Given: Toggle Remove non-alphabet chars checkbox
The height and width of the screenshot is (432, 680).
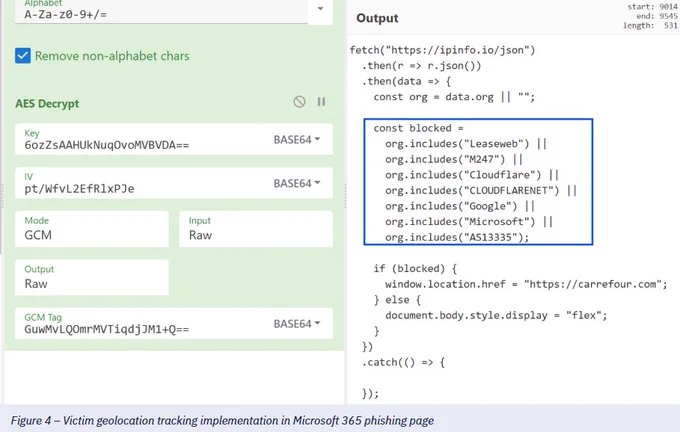Looking at the screenshot, I should click(x=23, y=56).
